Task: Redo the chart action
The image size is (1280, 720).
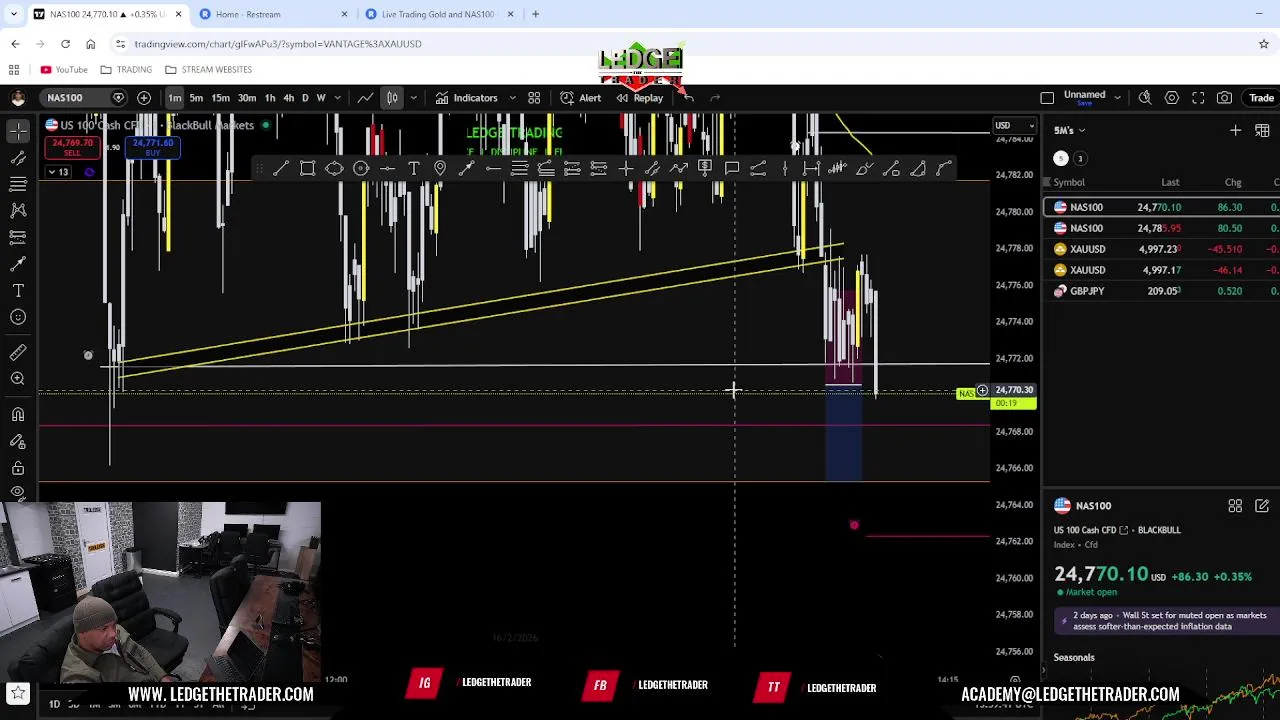Action: click(x=715, y=98)
